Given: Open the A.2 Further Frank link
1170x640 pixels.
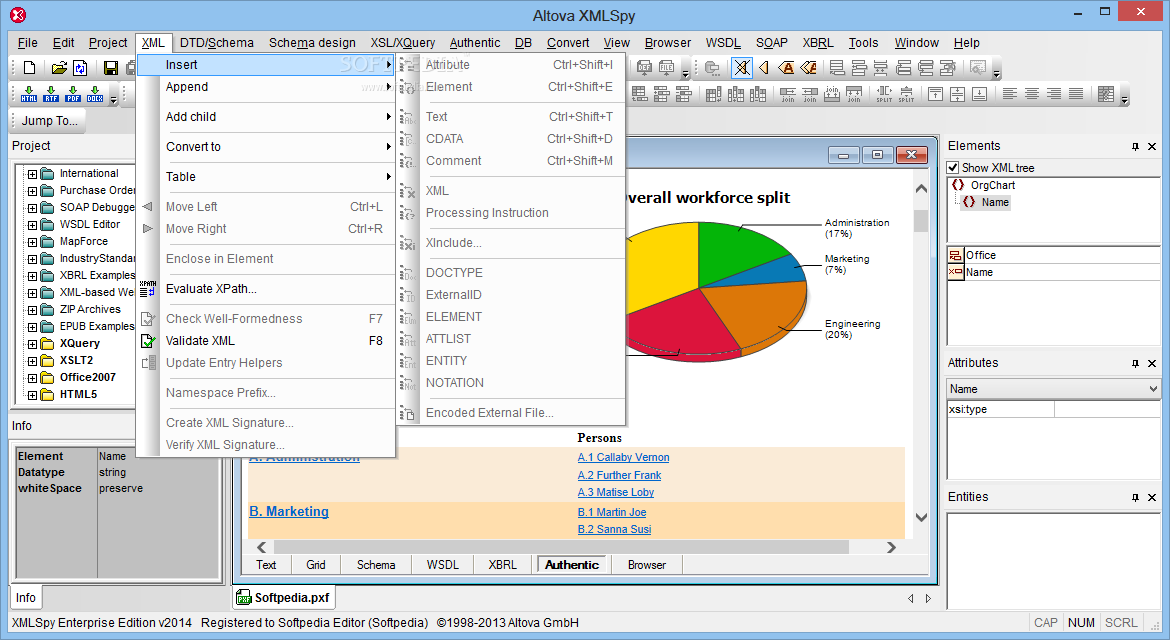Looking at the screenshot, I should click(619, 475).
